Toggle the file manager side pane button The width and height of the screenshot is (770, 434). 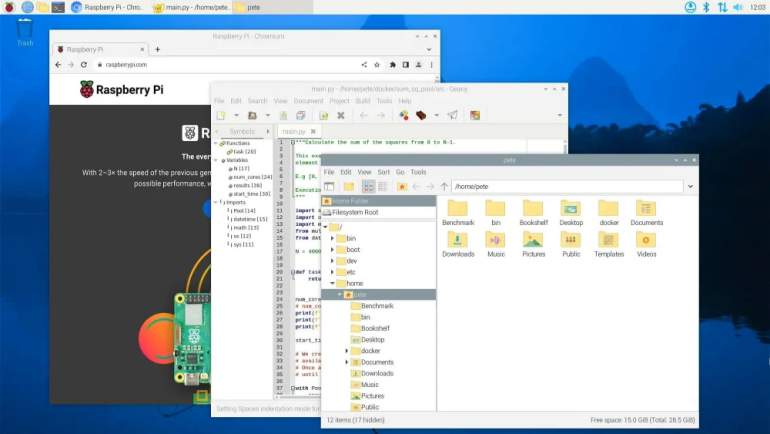(329, 186)
